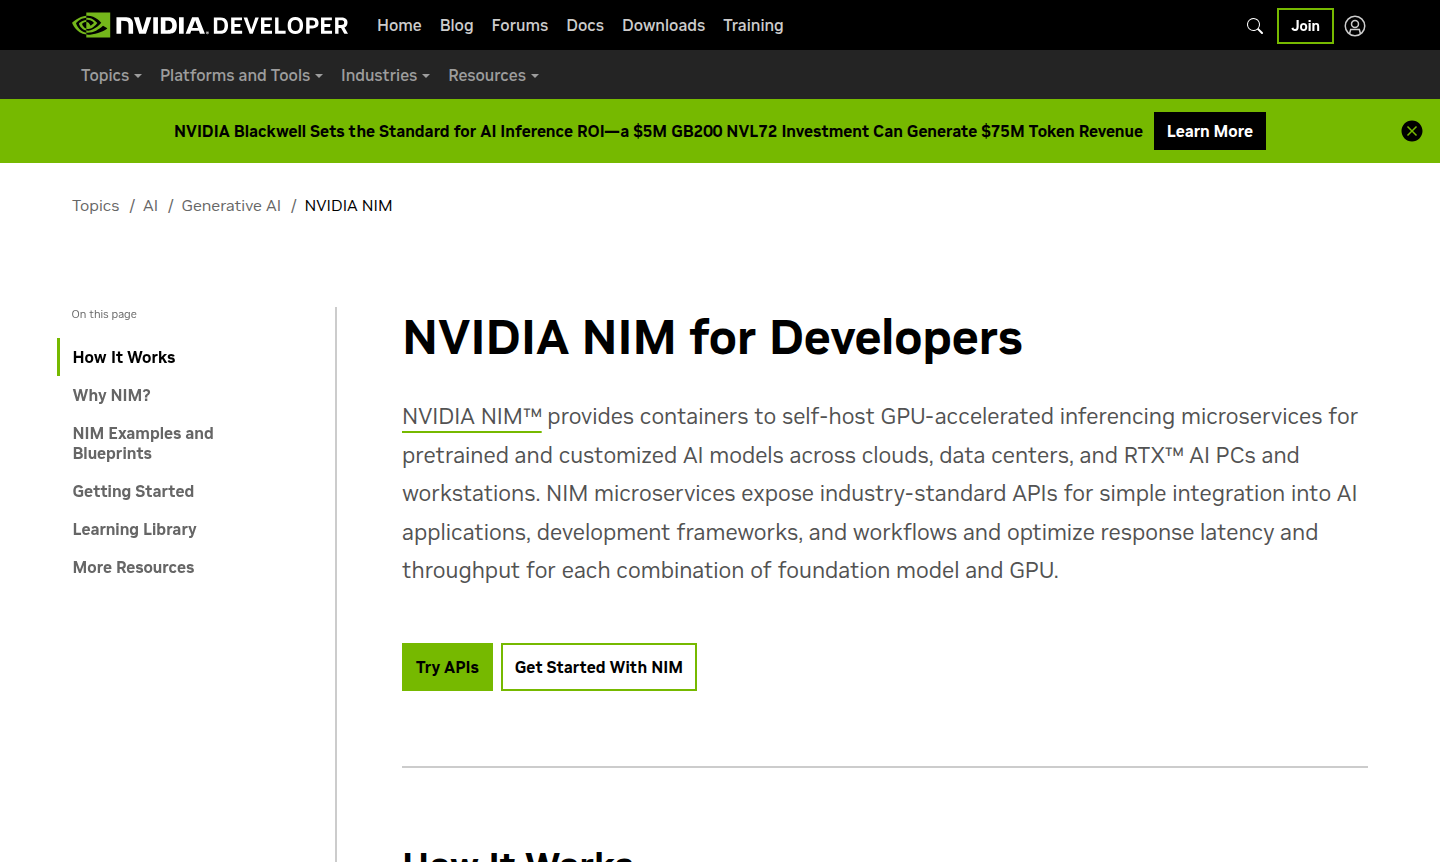Navigate to Generative AI breadcrumb link
The width and height of the screenshot is (1440, 862).
pos(231,205)
